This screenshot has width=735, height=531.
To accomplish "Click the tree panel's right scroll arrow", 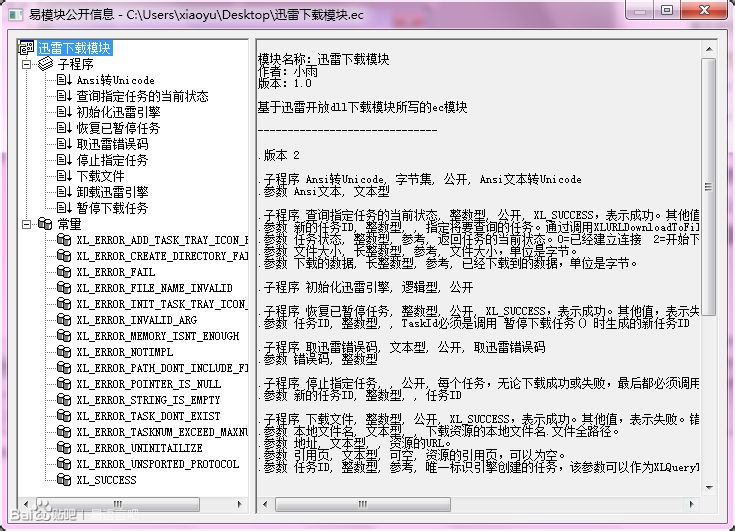I will point(240,504).
